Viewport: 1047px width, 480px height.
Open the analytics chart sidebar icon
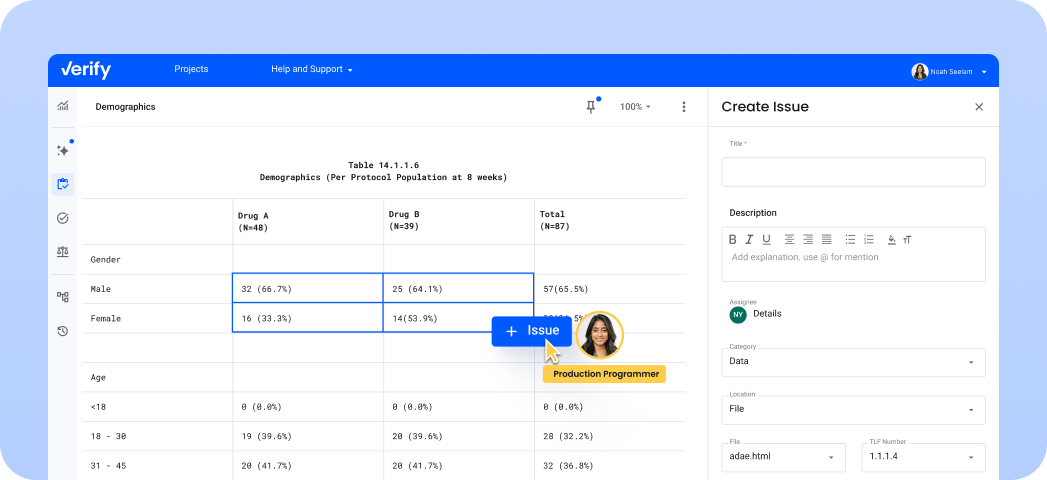[63, 105]
